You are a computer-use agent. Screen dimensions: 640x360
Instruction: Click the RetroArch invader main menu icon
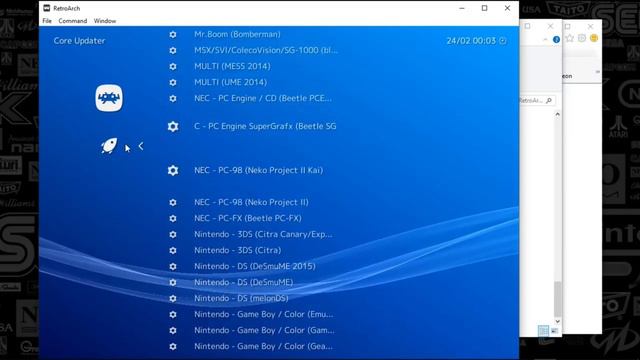tap(109, 98)
